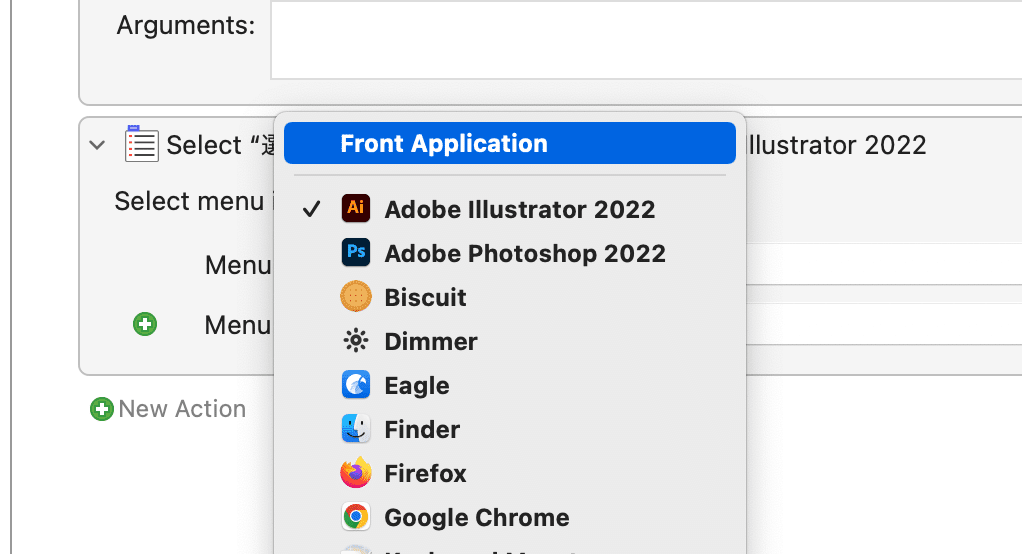The height and width of the screenshot is (554, 1022).
Task: Choose Finder in the application list
Action: click(510, 430)
